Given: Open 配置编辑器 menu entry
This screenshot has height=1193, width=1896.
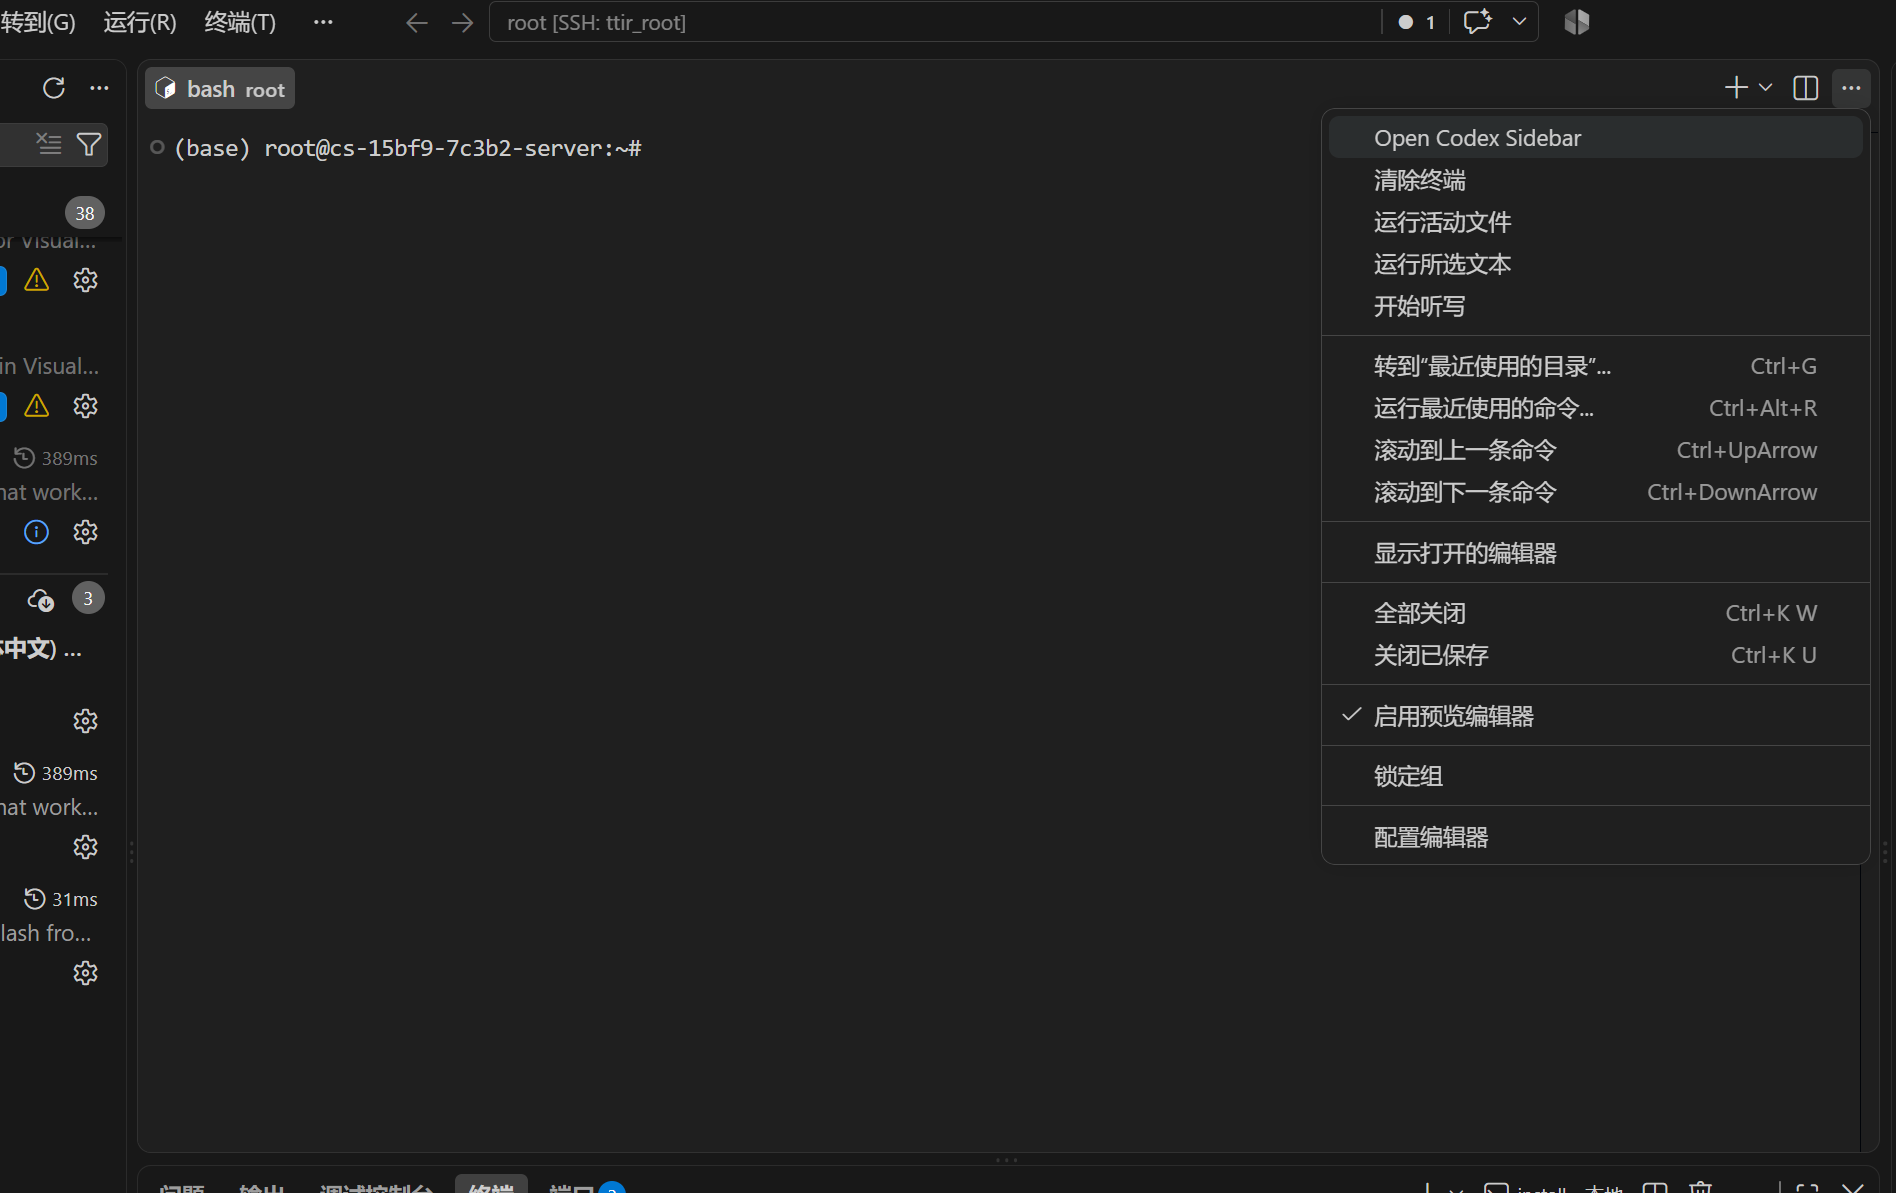Looking at the screenshot, I should (1595, 837).
